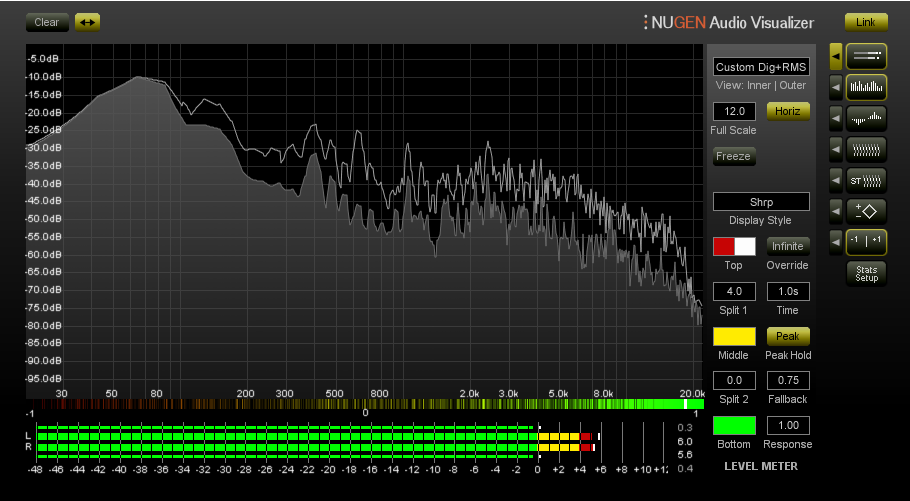Select the spectrum analyzer bars view icon

click(866, 88)
